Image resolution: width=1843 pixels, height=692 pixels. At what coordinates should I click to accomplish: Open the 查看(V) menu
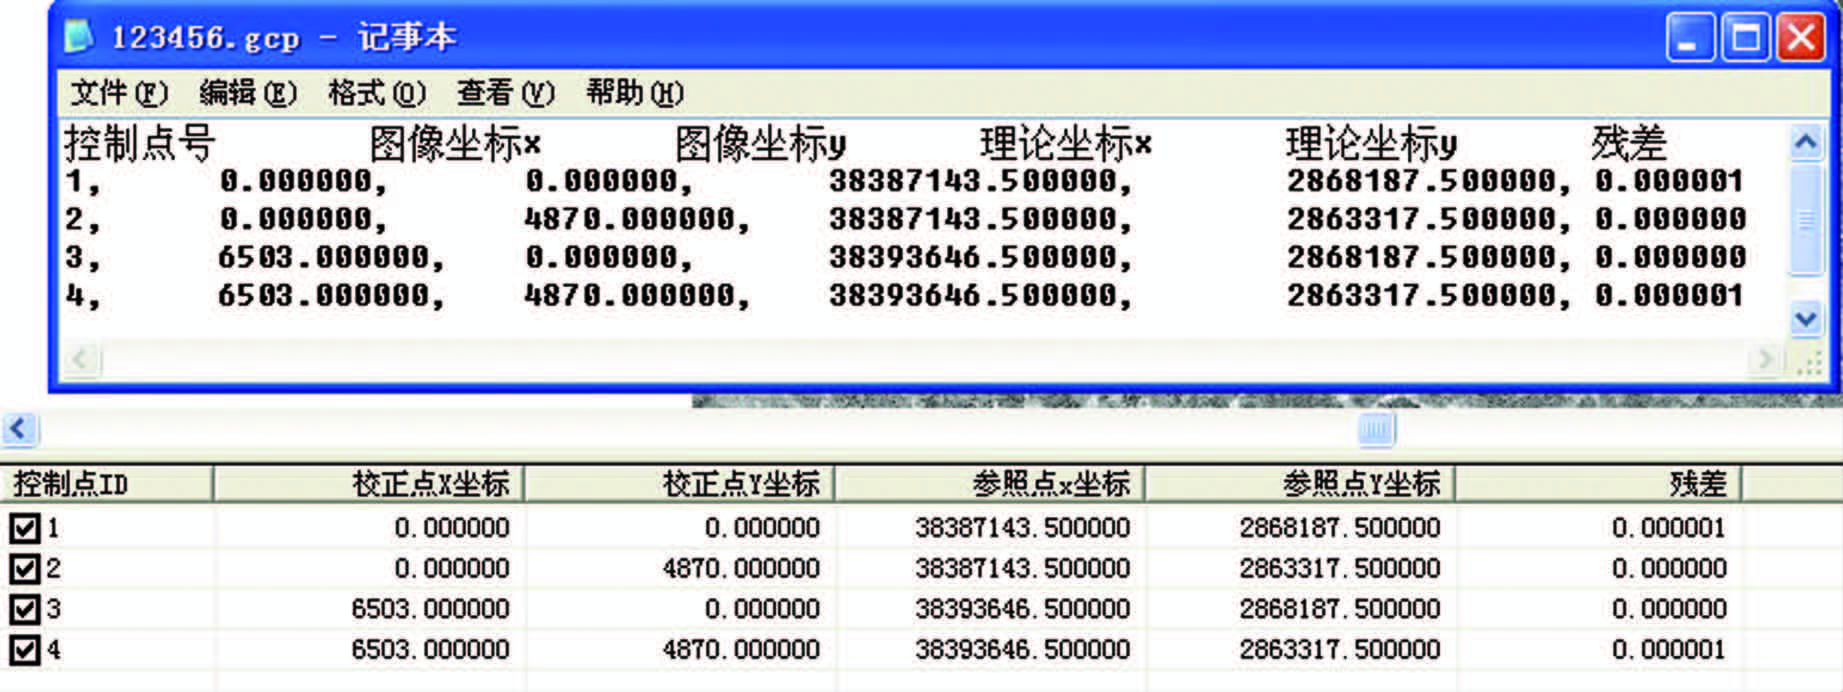(505, 93)
